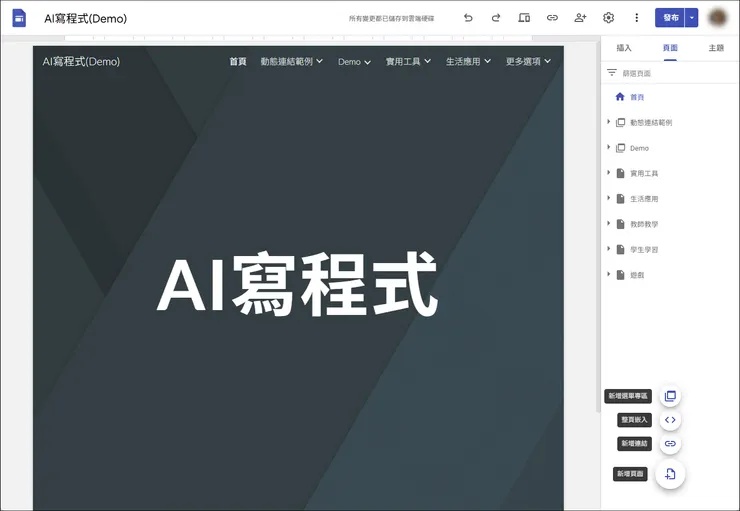Screen dimensions: 740x511
Task: Share the site with others
Action: point(580,18)
